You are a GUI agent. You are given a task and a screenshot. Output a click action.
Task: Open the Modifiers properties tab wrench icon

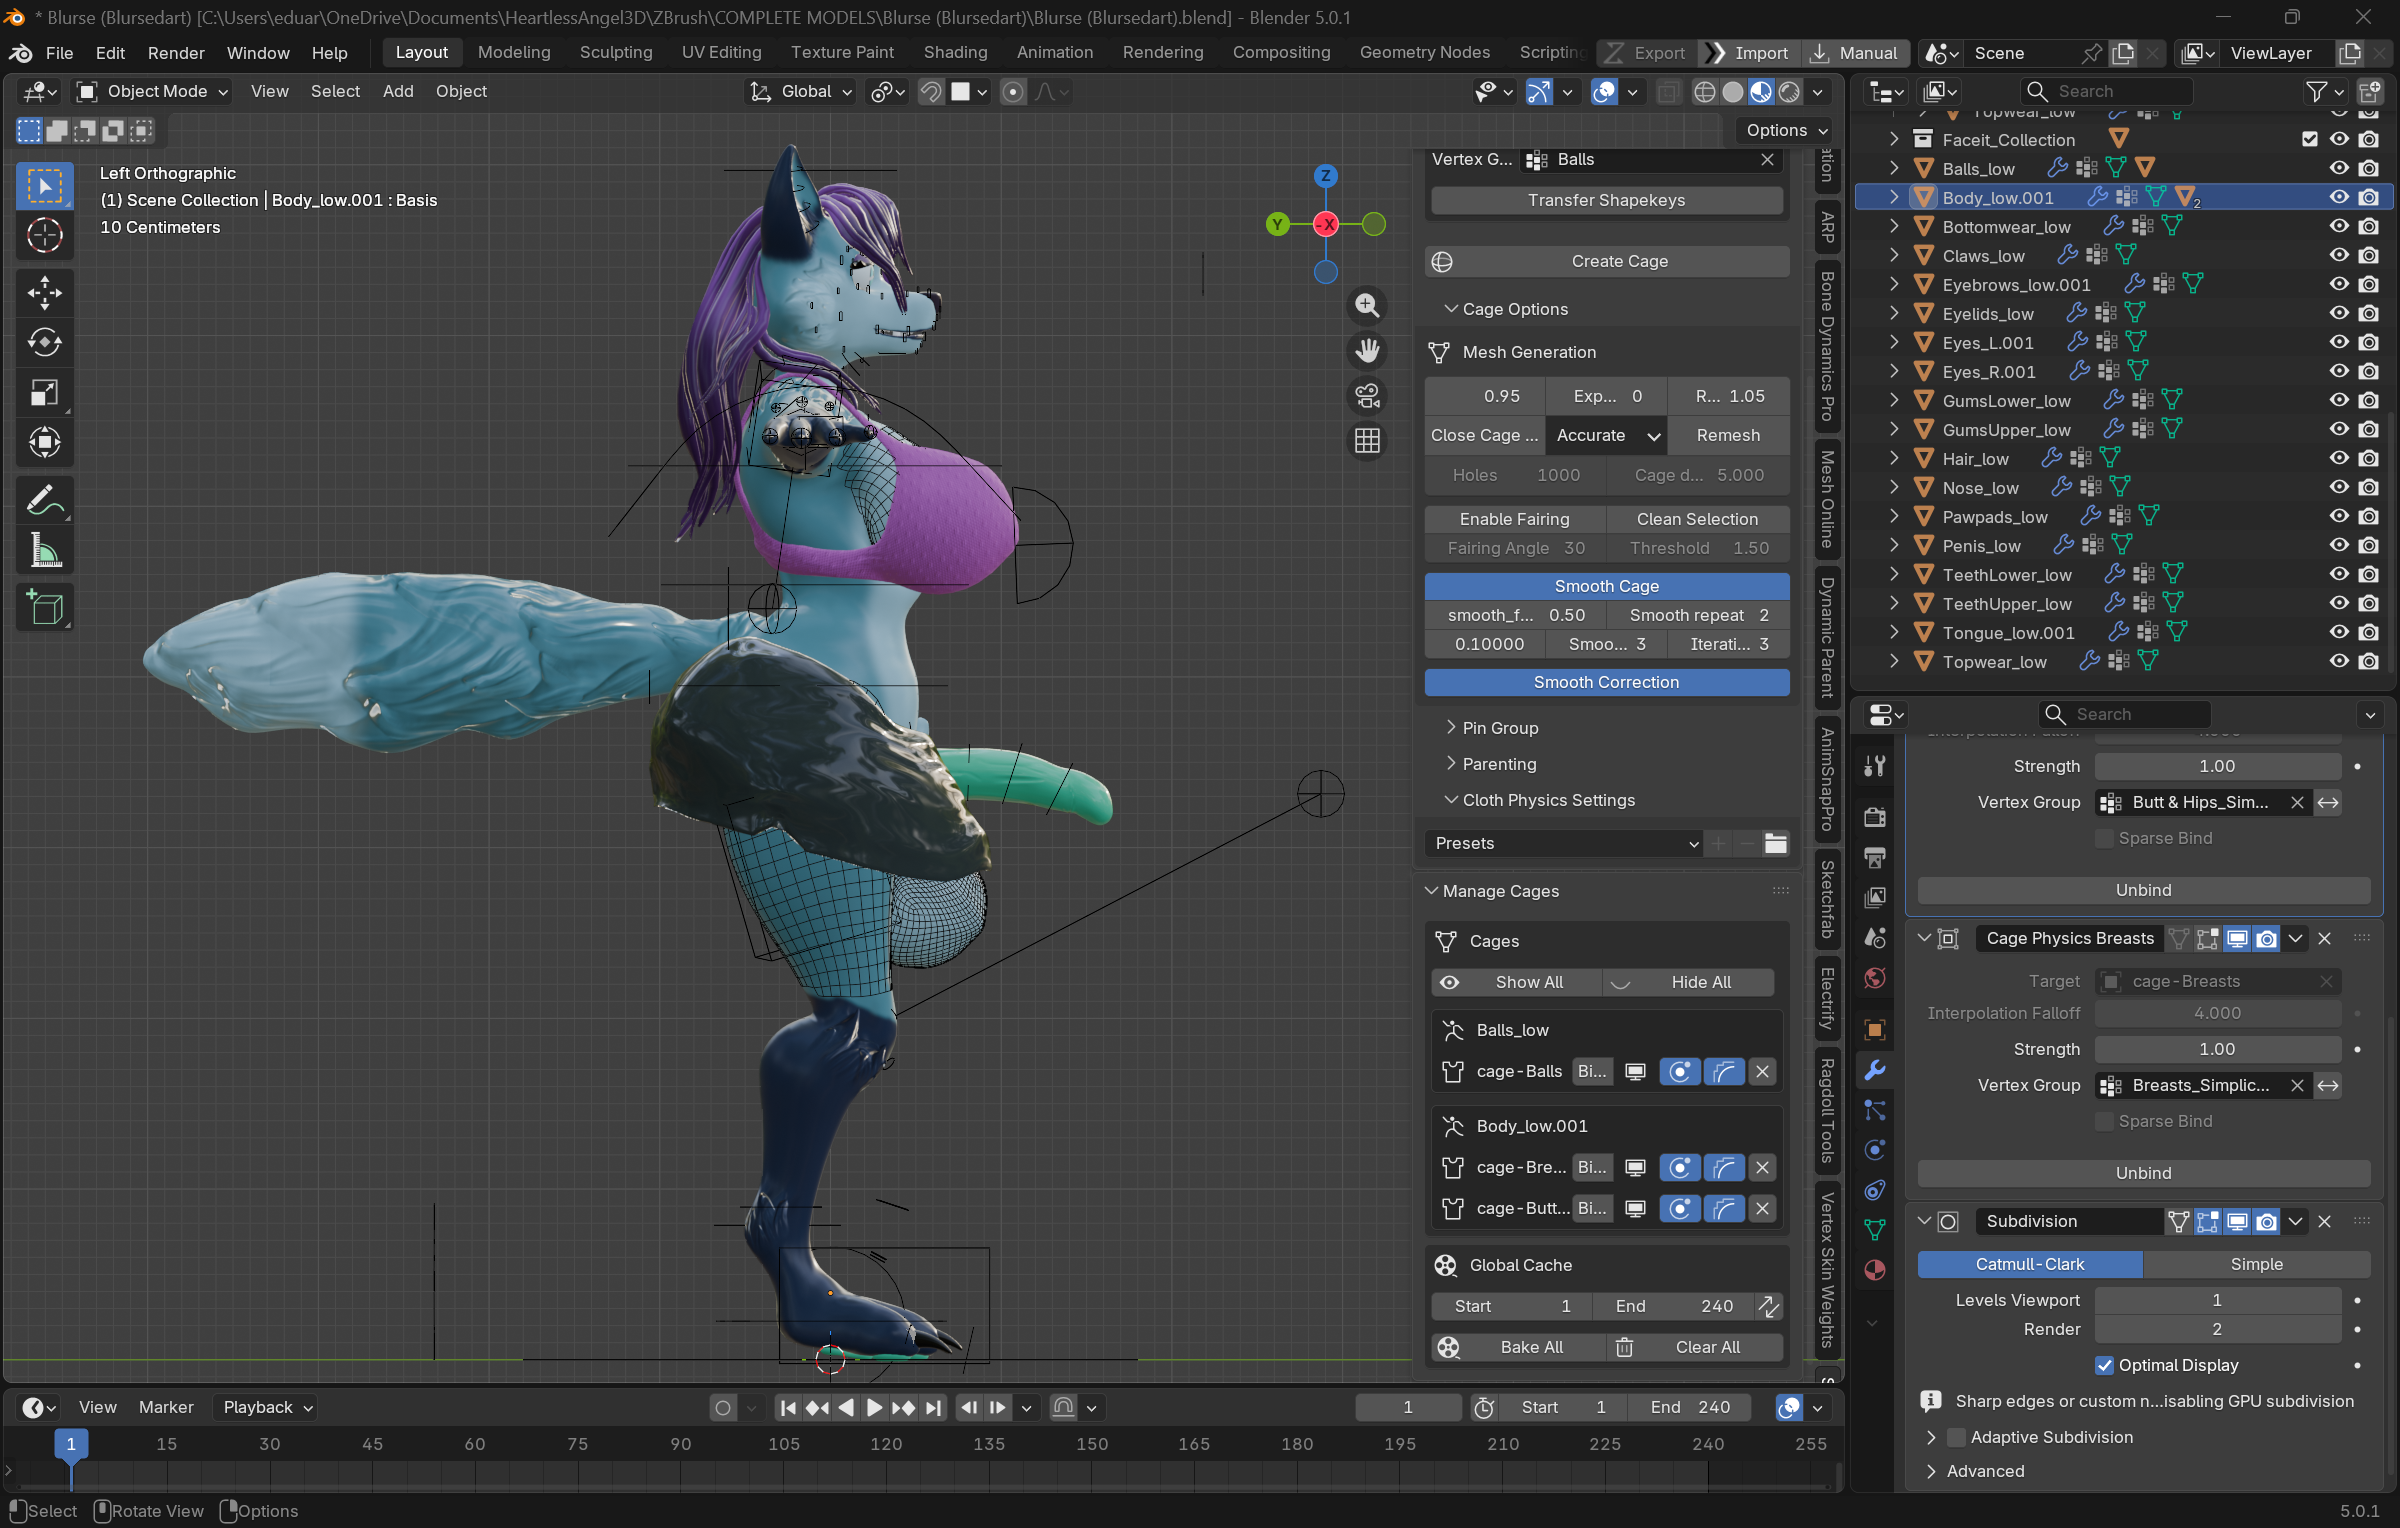[x=1875, y=1070]
